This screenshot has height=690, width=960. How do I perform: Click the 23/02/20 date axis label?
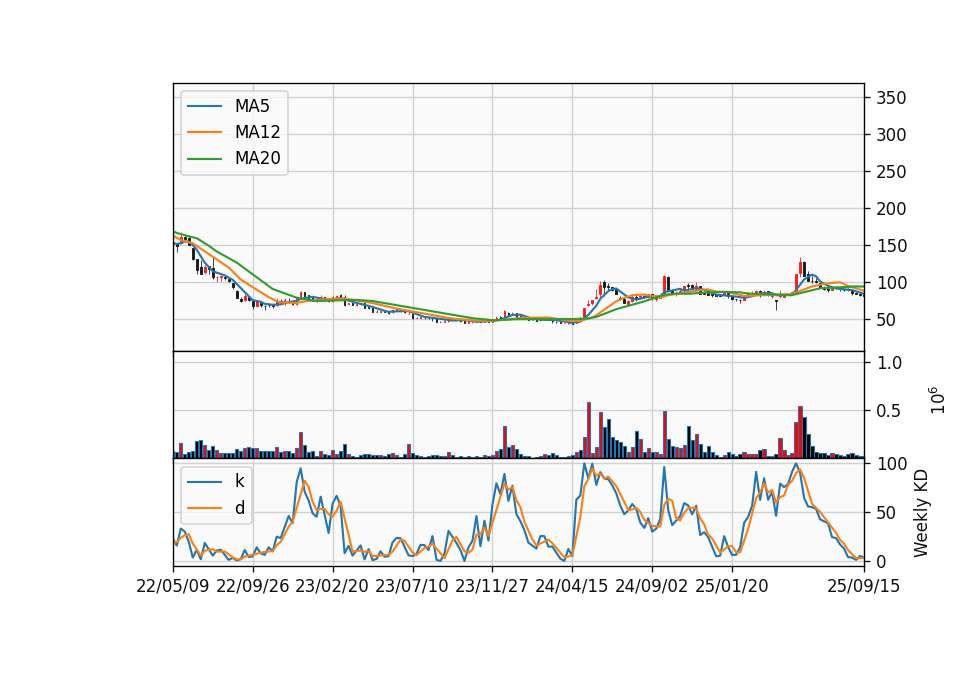(332, 586)
